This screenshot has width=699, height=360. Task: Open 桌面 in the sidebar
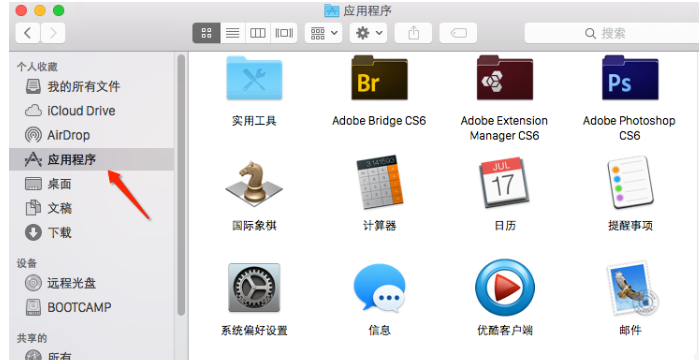[x=91, y=184]
